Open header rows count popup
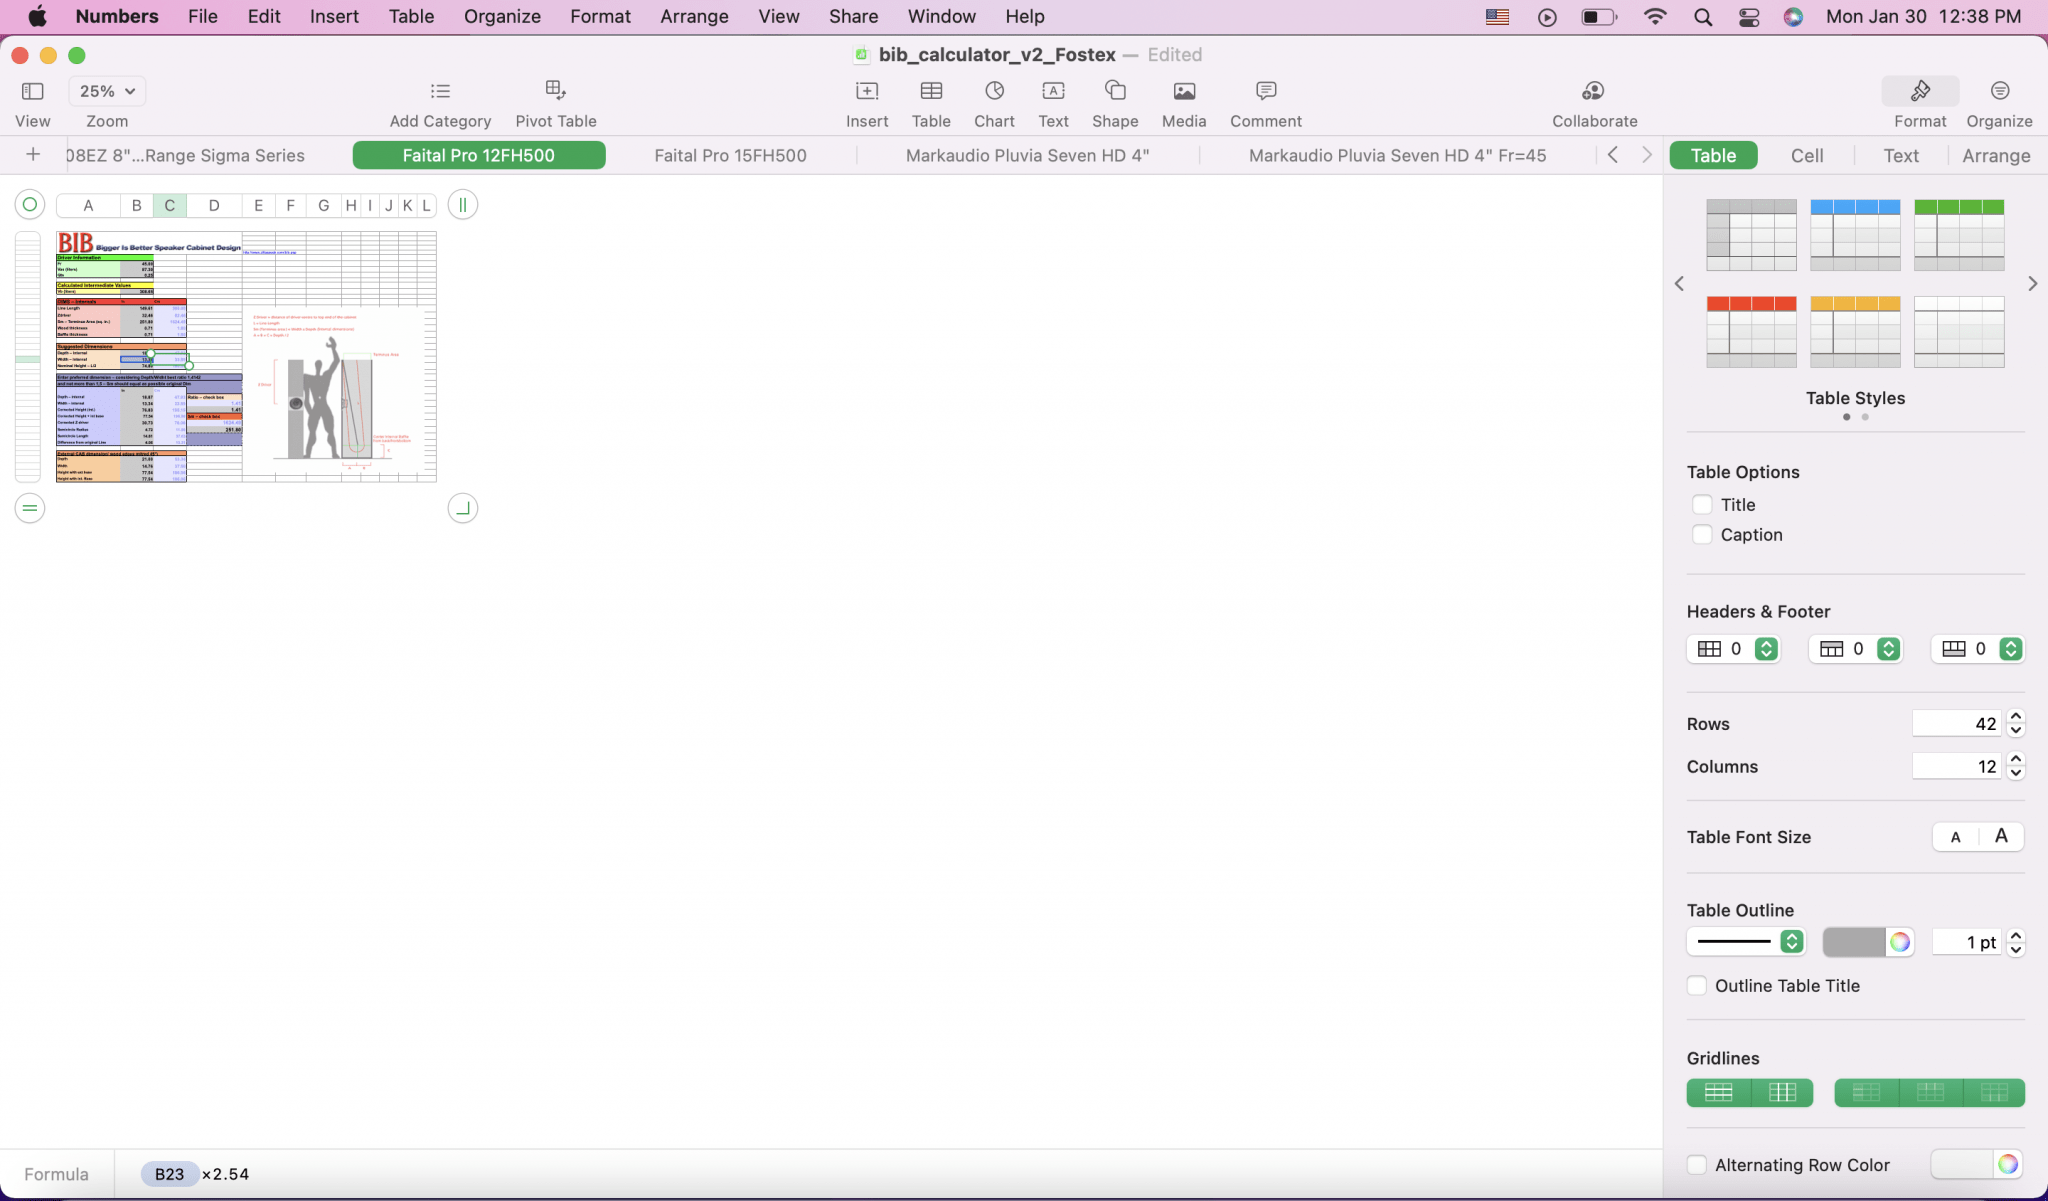This screenshot has width=2048, height=1201. point(1855,649)
